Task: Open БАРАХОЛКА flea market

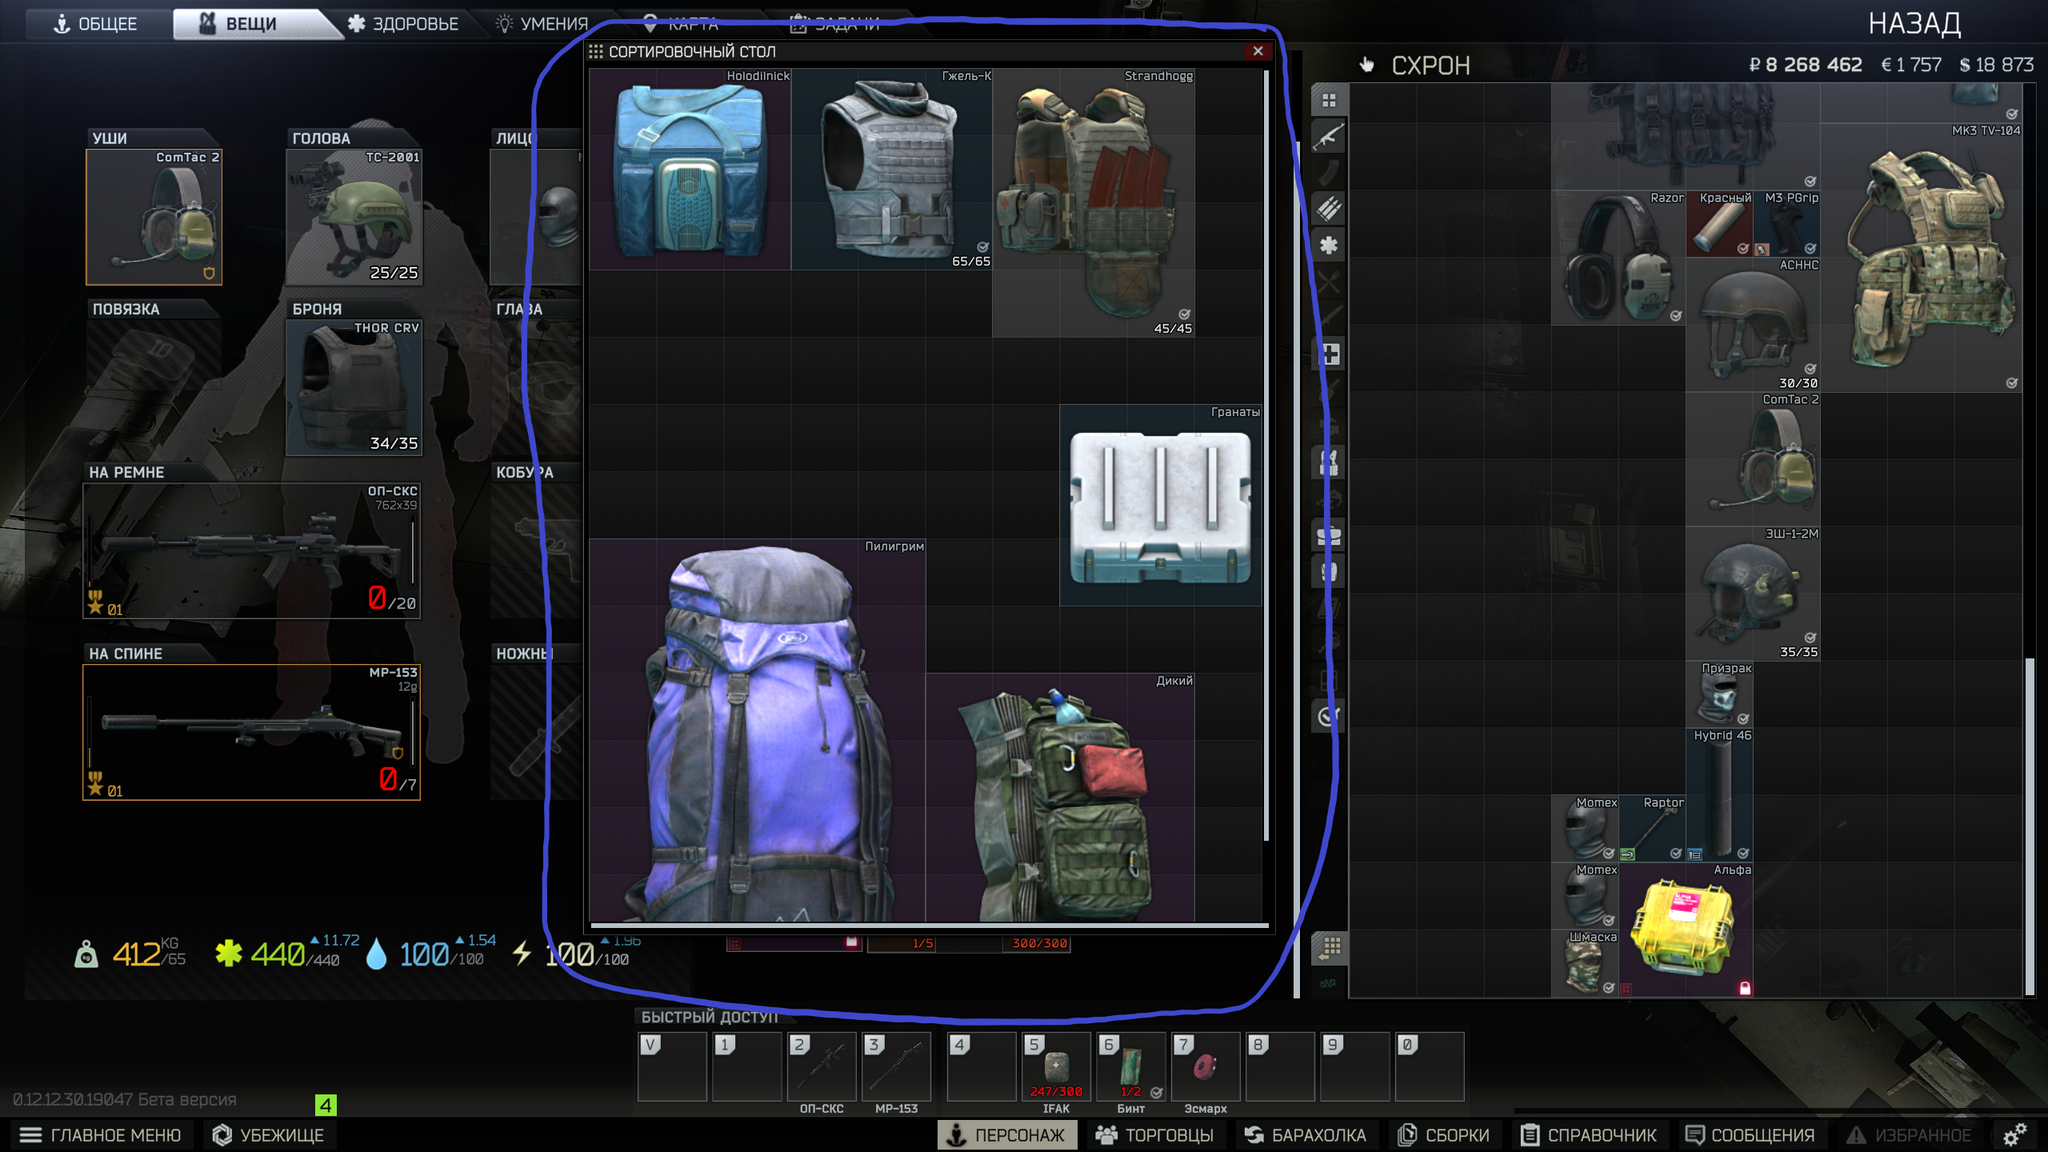Action: [1305, 1135]
